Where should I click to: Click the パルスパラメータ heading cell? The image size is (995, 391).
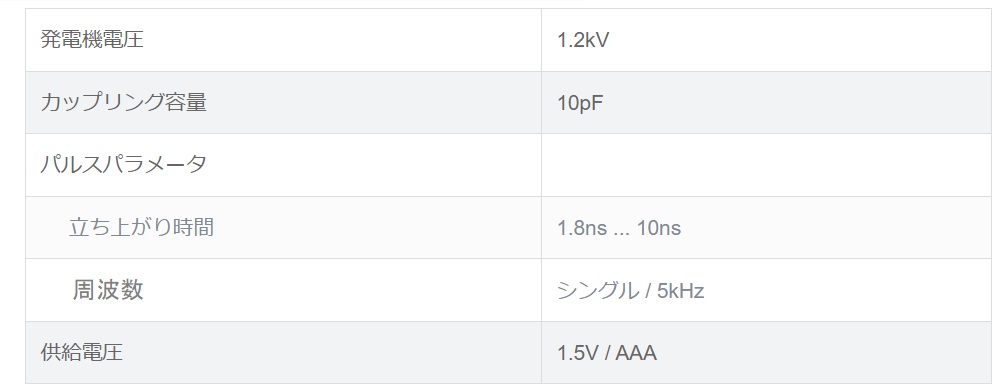[x=283, y=165]
